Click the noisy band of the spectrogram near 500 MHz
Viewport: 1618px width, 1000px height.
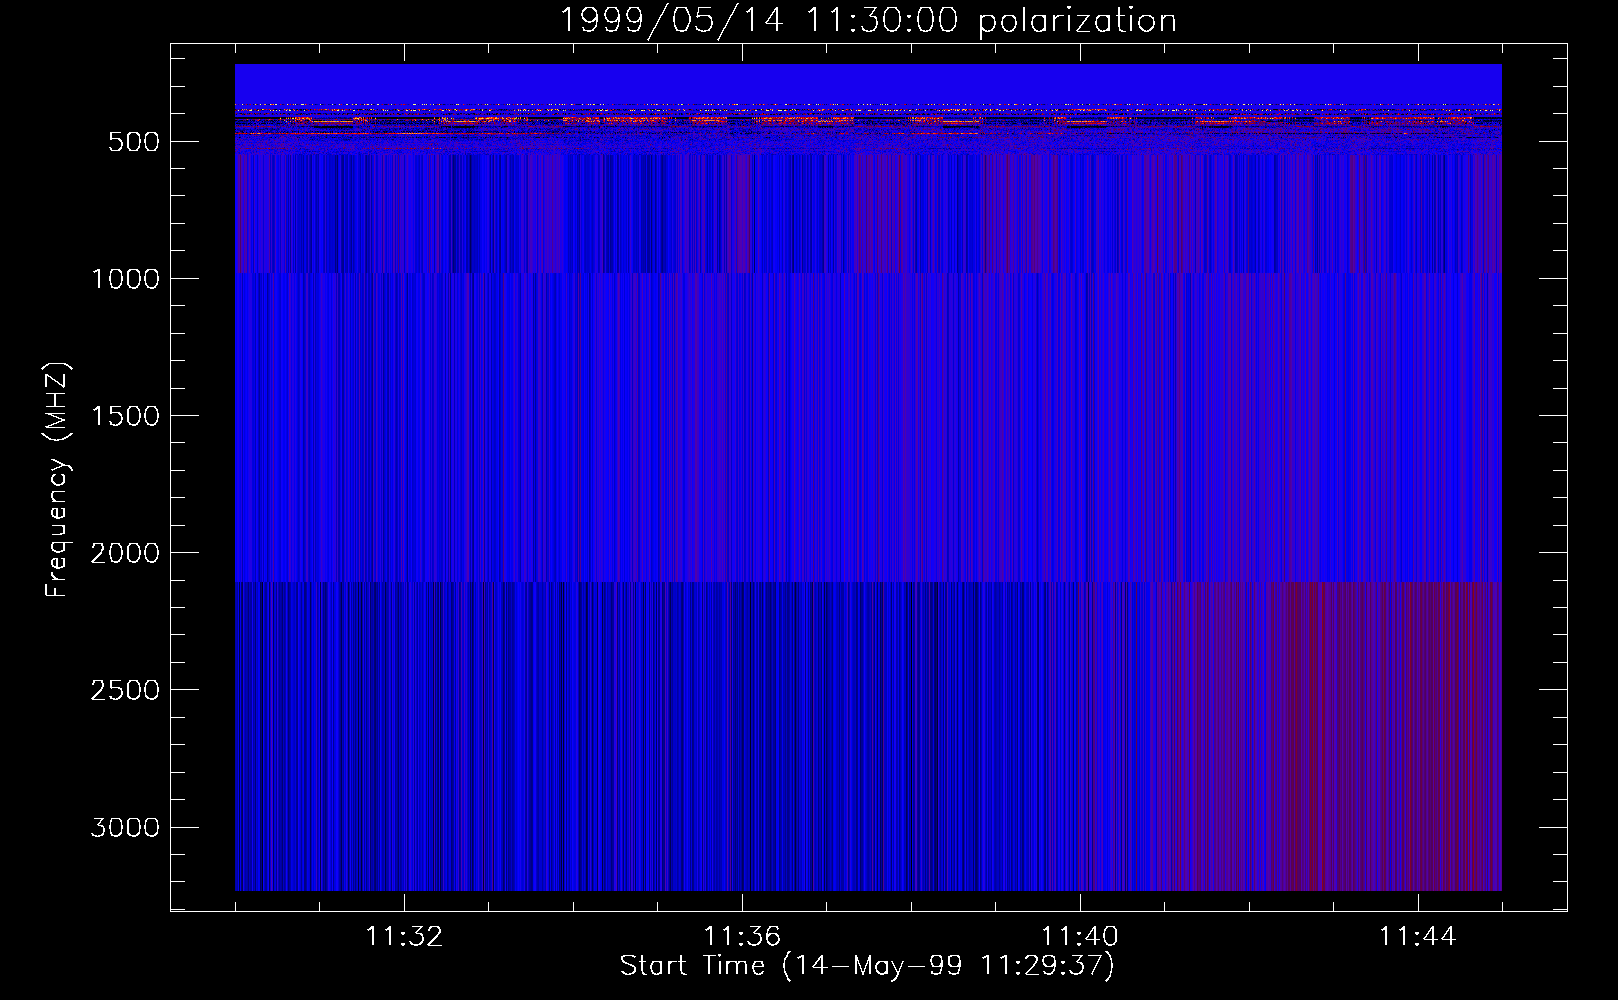(x=868, y=127)
